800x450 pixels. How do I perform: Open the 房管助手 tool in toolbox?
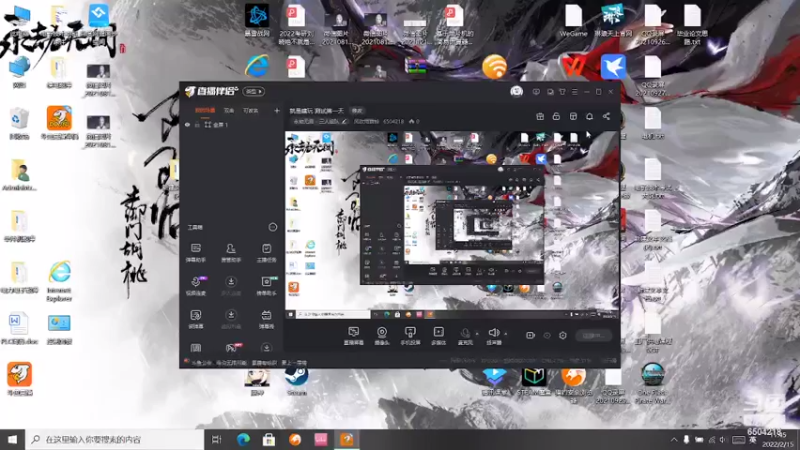(x=231, y=253)
